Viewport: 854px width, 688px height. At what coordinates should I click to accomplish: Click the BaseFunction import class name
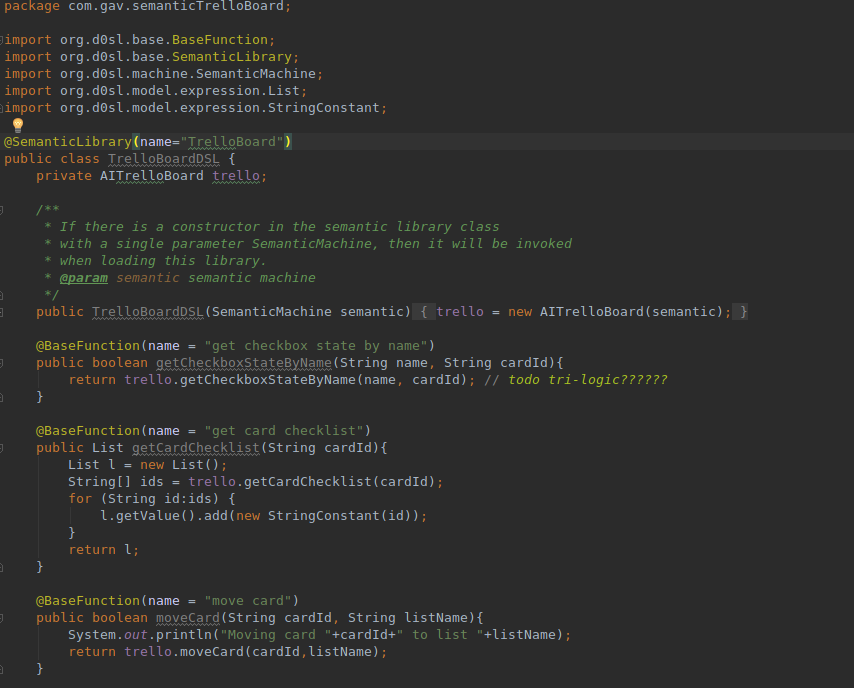pos(220,40)
